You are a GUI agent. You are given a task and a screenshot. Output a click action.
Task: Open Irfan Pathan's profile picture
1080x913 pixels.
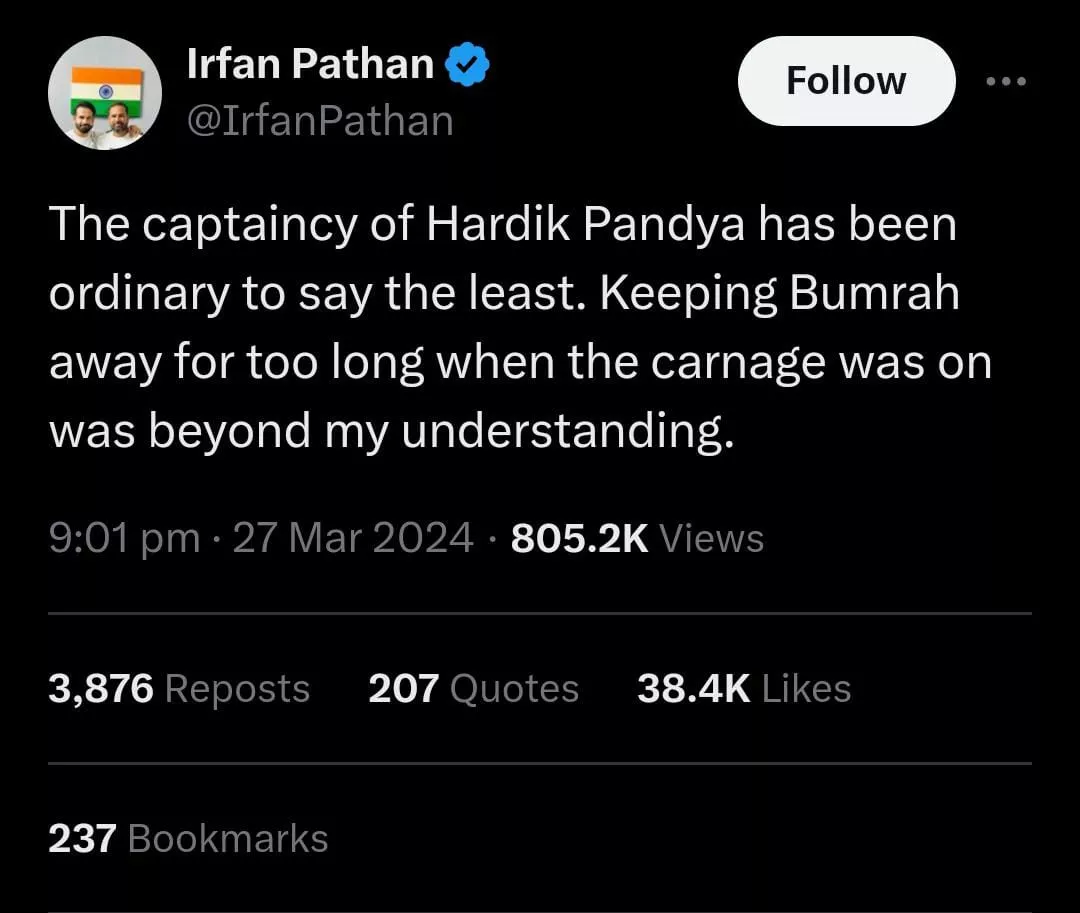pyautogui.click(x=105, y=94)
